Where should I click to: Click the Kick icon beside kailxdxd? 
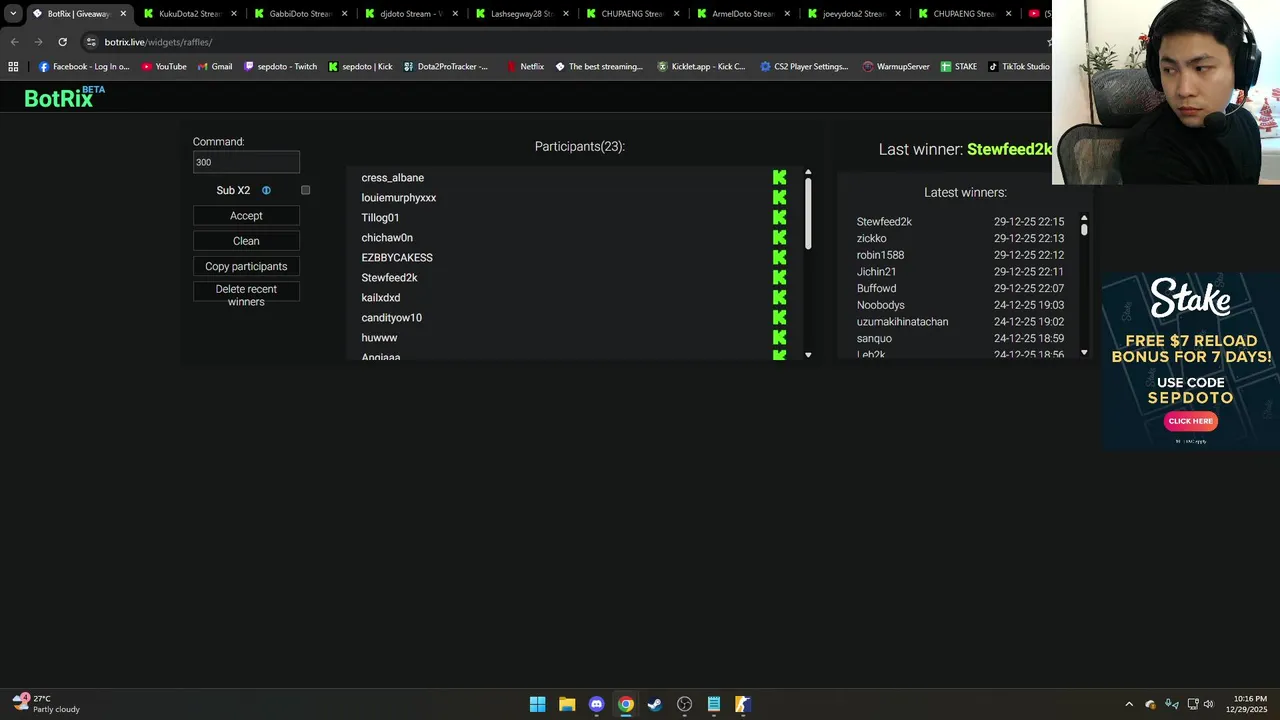click(x=779, y=298)
